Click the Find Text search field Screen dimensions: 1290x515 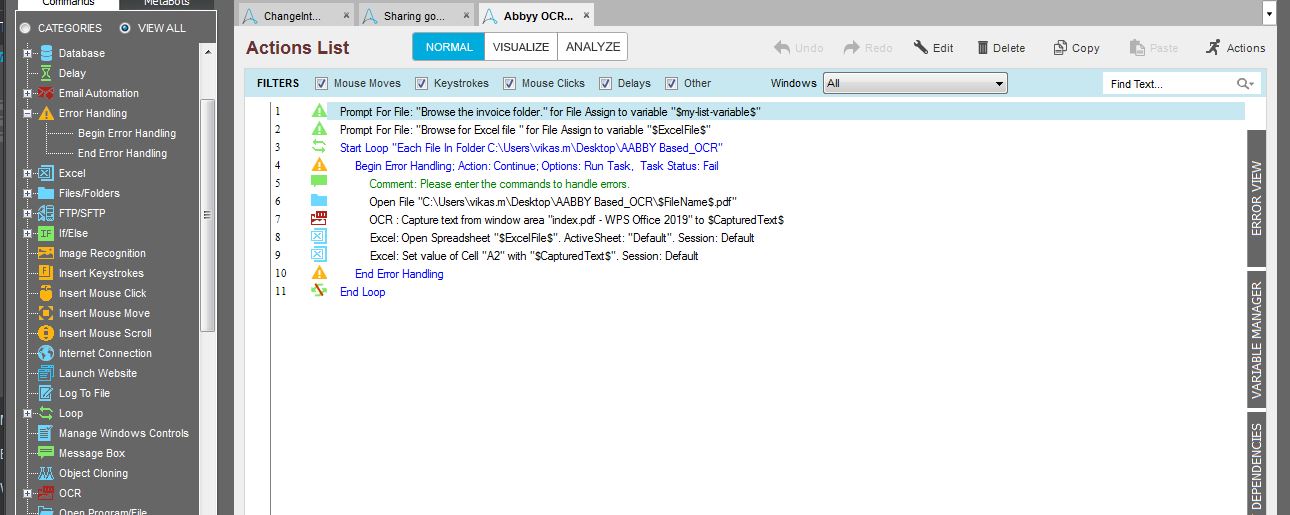click(1168, 84)
